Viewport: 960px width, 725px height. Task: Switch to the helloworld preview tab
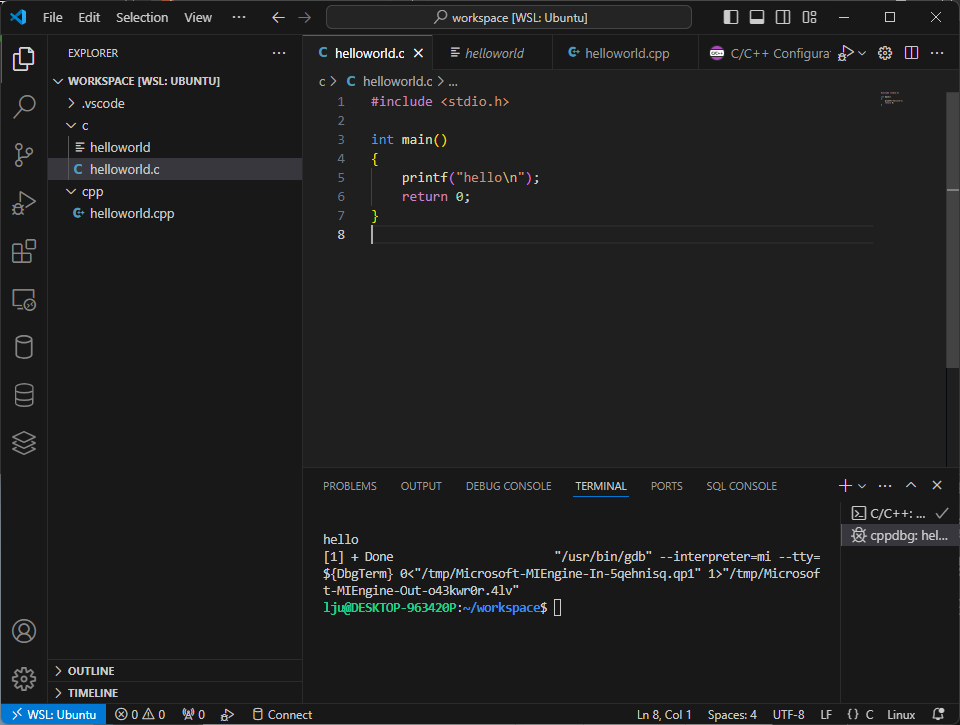tap(492, 53)
